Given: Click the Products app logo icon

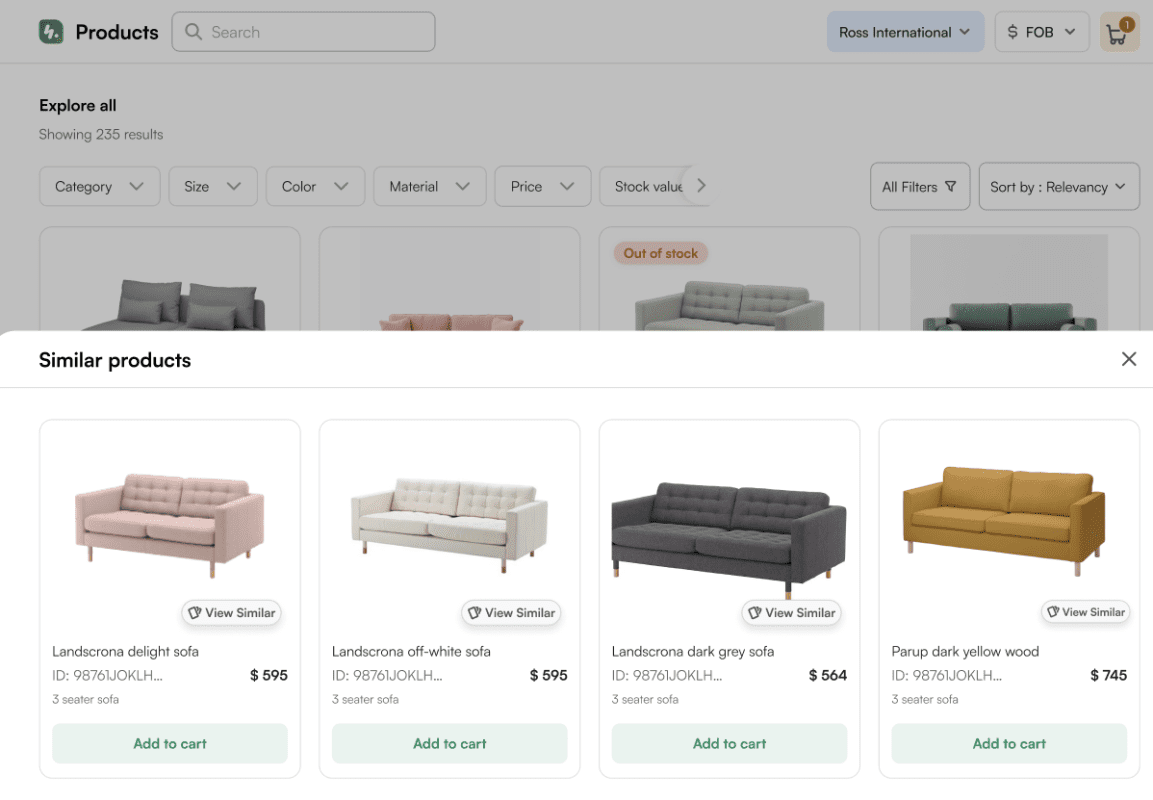Looking at the screenshot, I should pos(52,31).
